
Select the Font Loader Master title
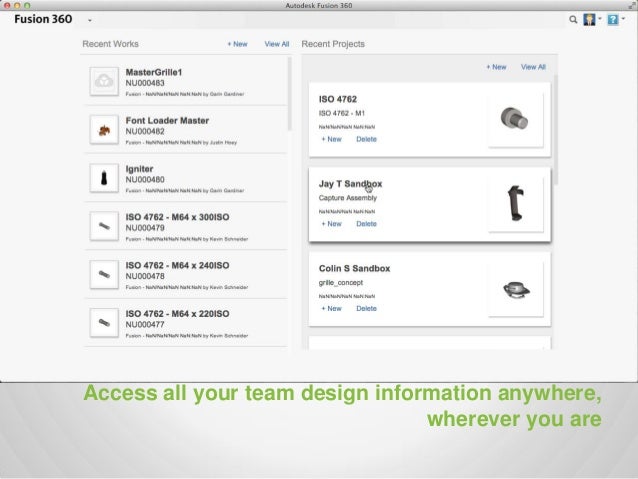point(167,121)
